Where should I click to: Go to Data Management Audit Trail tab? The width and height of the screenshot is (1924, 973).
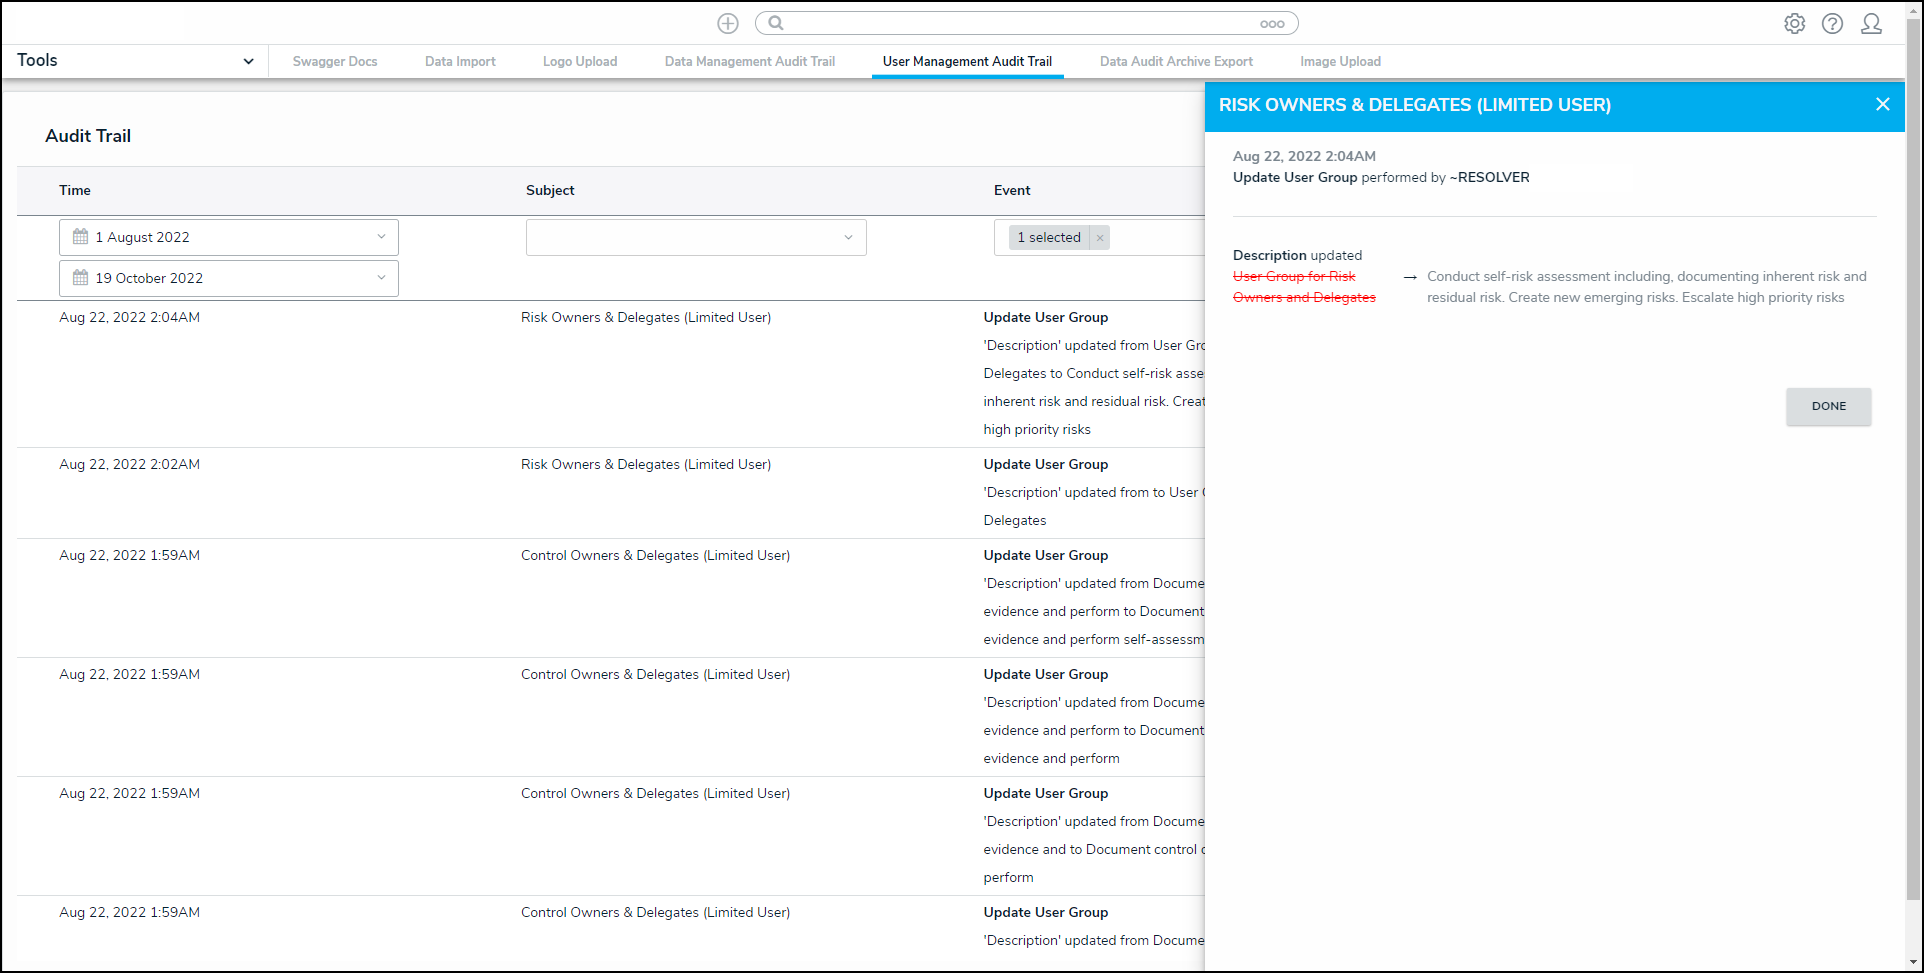pyautogui.click(x=750, y=61)
